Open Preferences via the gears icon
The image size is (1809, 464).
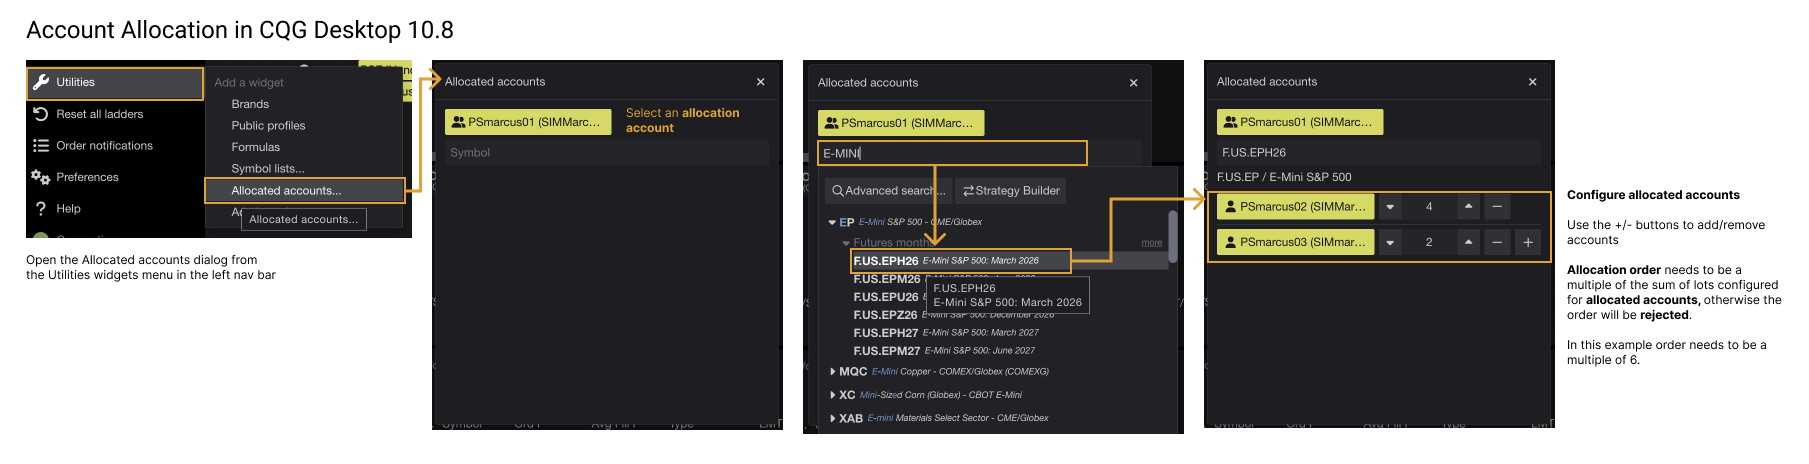click(x=41, y=177)
